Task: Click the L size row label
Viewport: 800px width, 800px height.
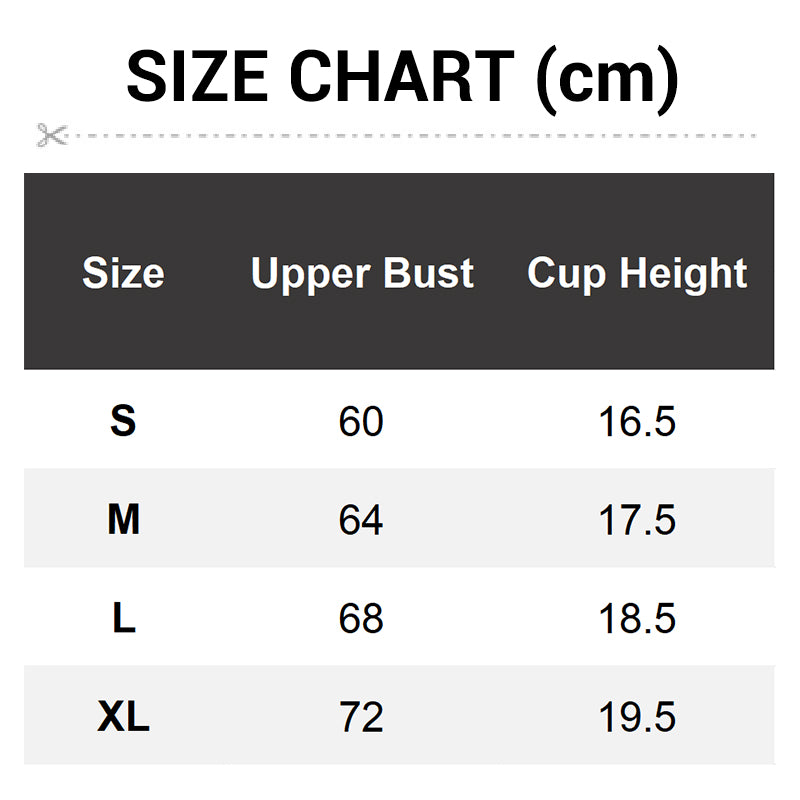Action: [x=123, y=619]
